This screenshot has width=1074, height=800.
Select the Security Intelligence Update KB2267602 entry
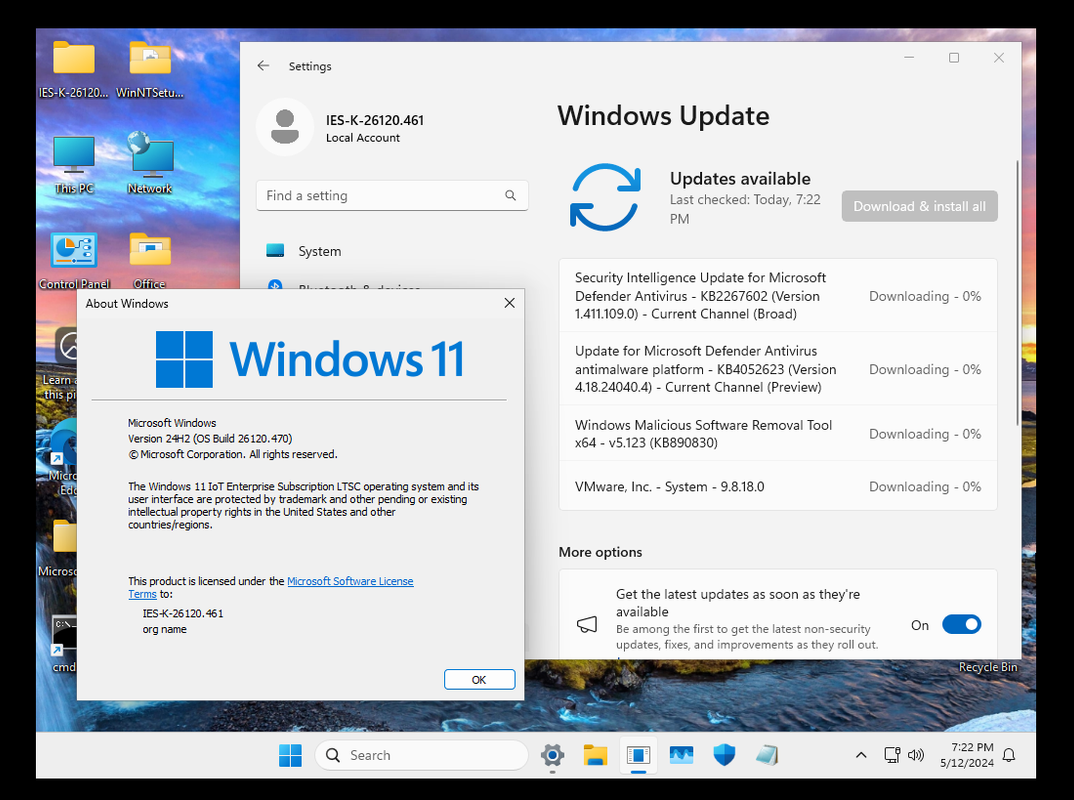tap(778, 296)
